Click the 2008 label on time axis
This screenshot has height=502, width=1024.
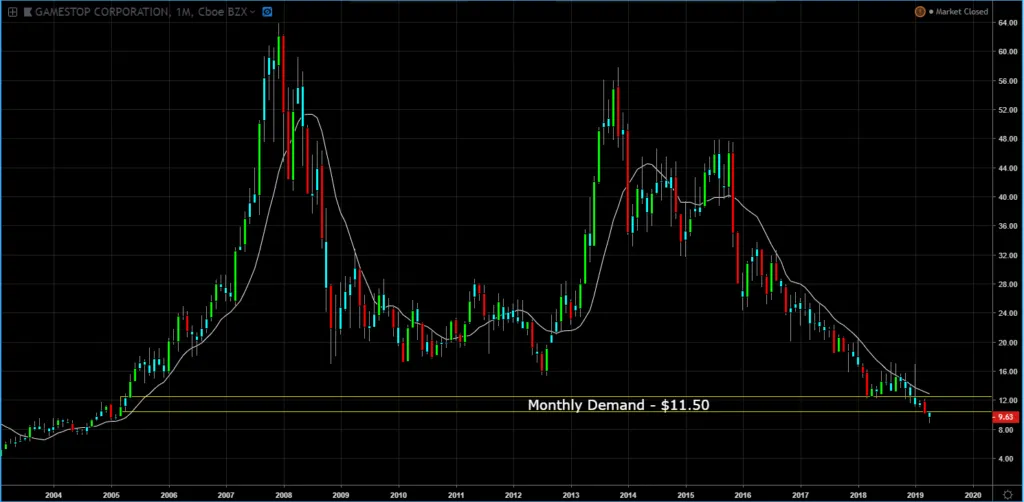[283, 494]
